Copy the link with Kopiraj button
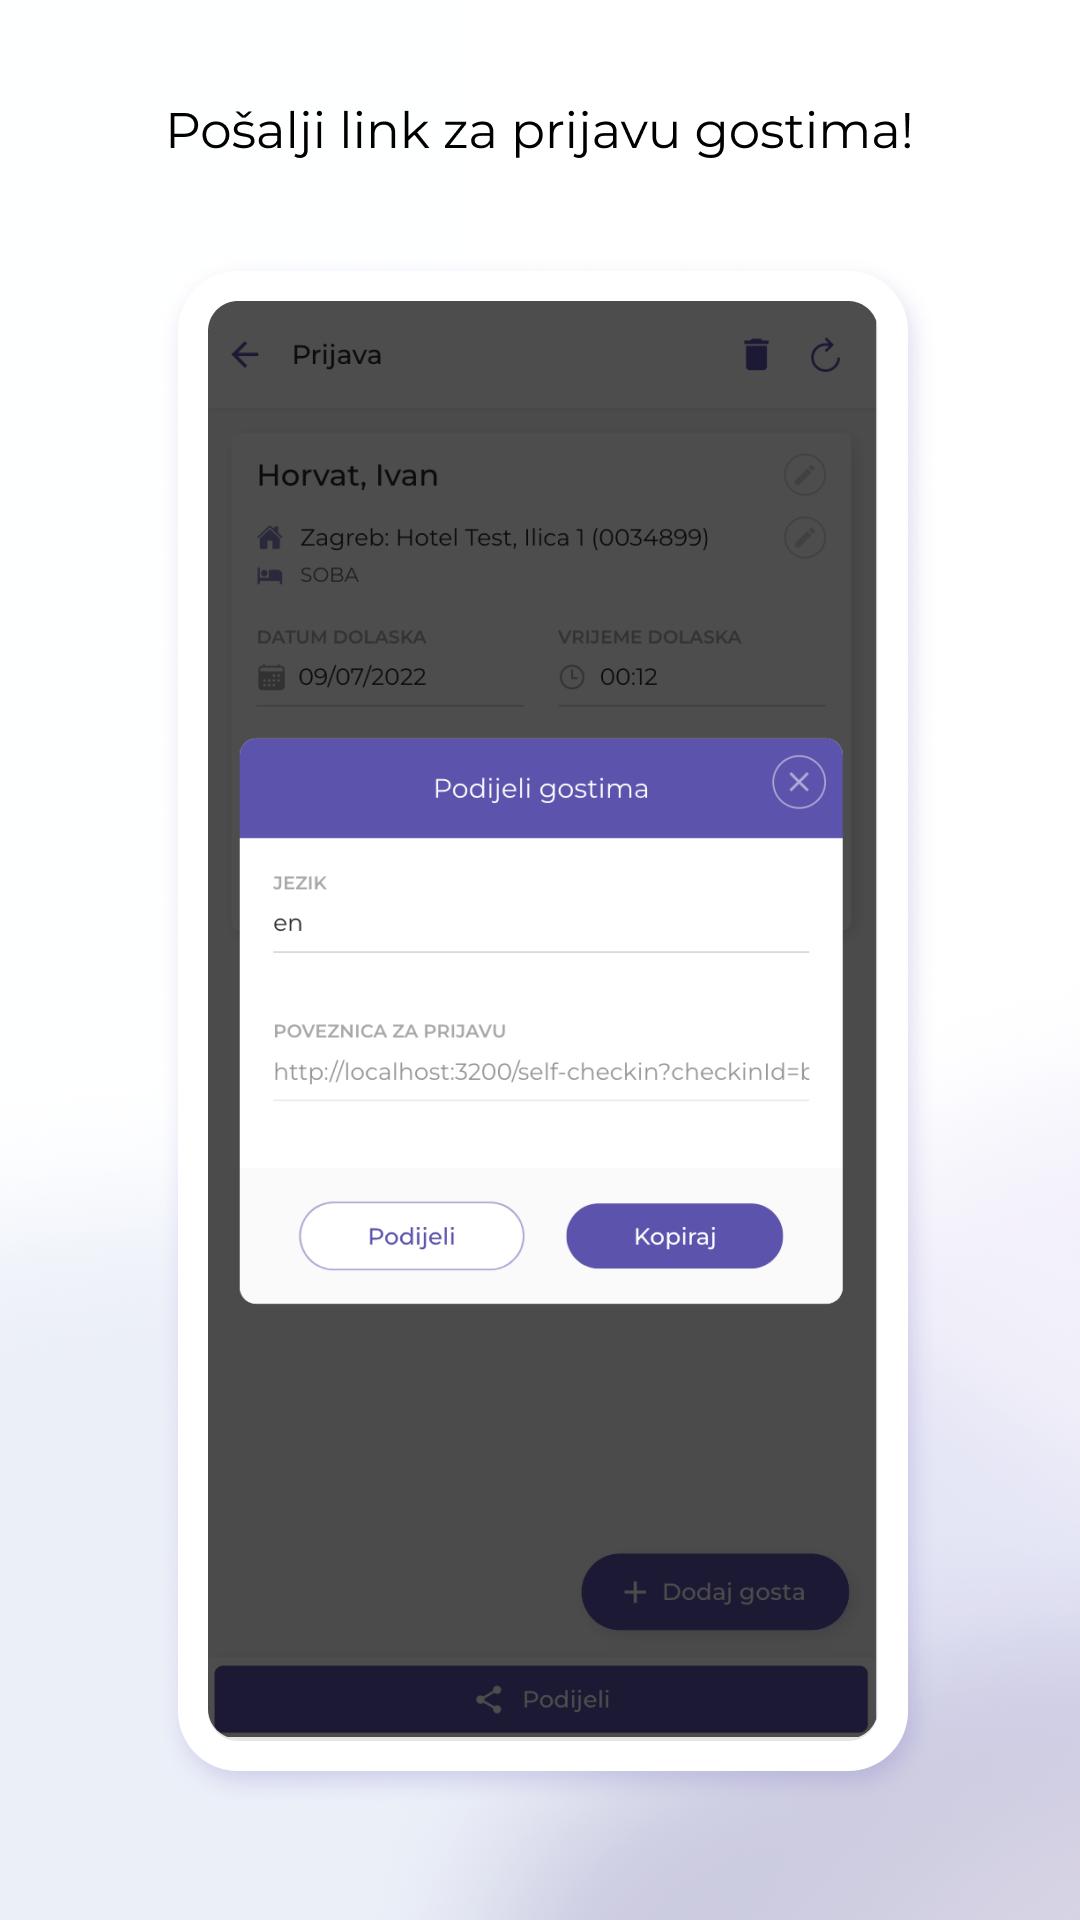The width and height of the screenshot is (1080, 1920). [675, 1236]
